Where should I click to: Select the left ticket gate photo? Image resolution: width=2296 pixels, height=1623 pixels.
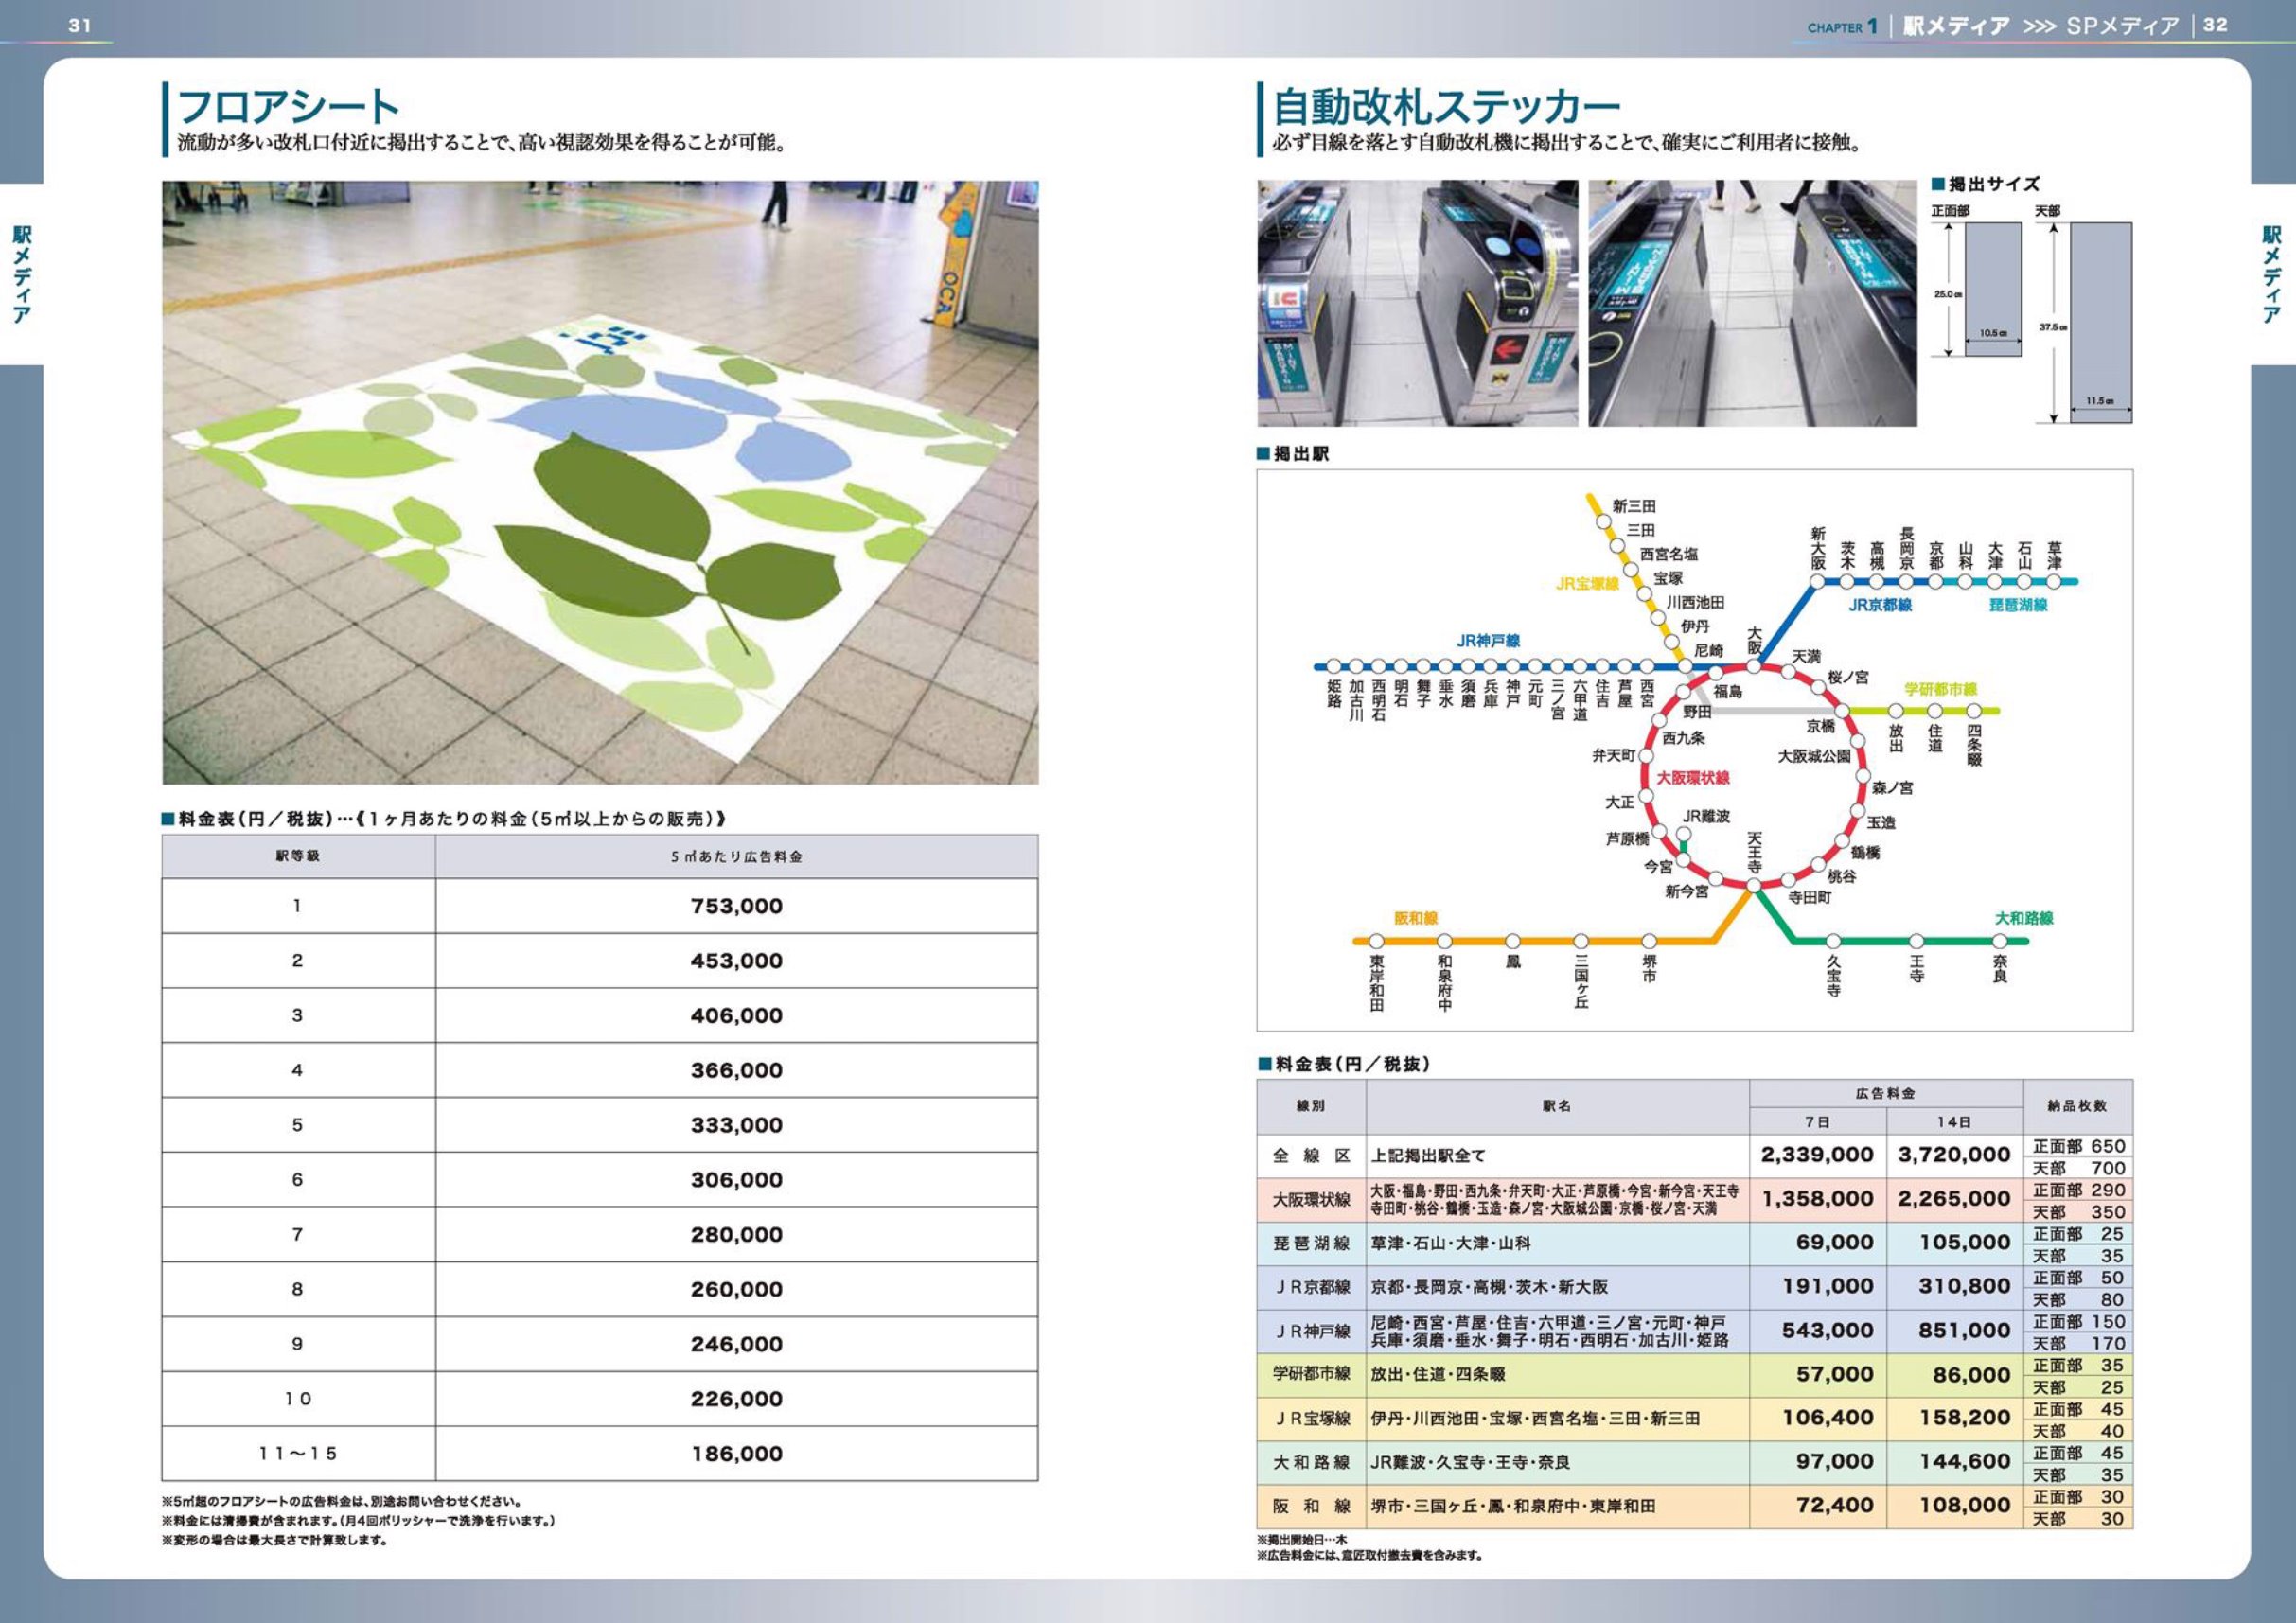1417,303
